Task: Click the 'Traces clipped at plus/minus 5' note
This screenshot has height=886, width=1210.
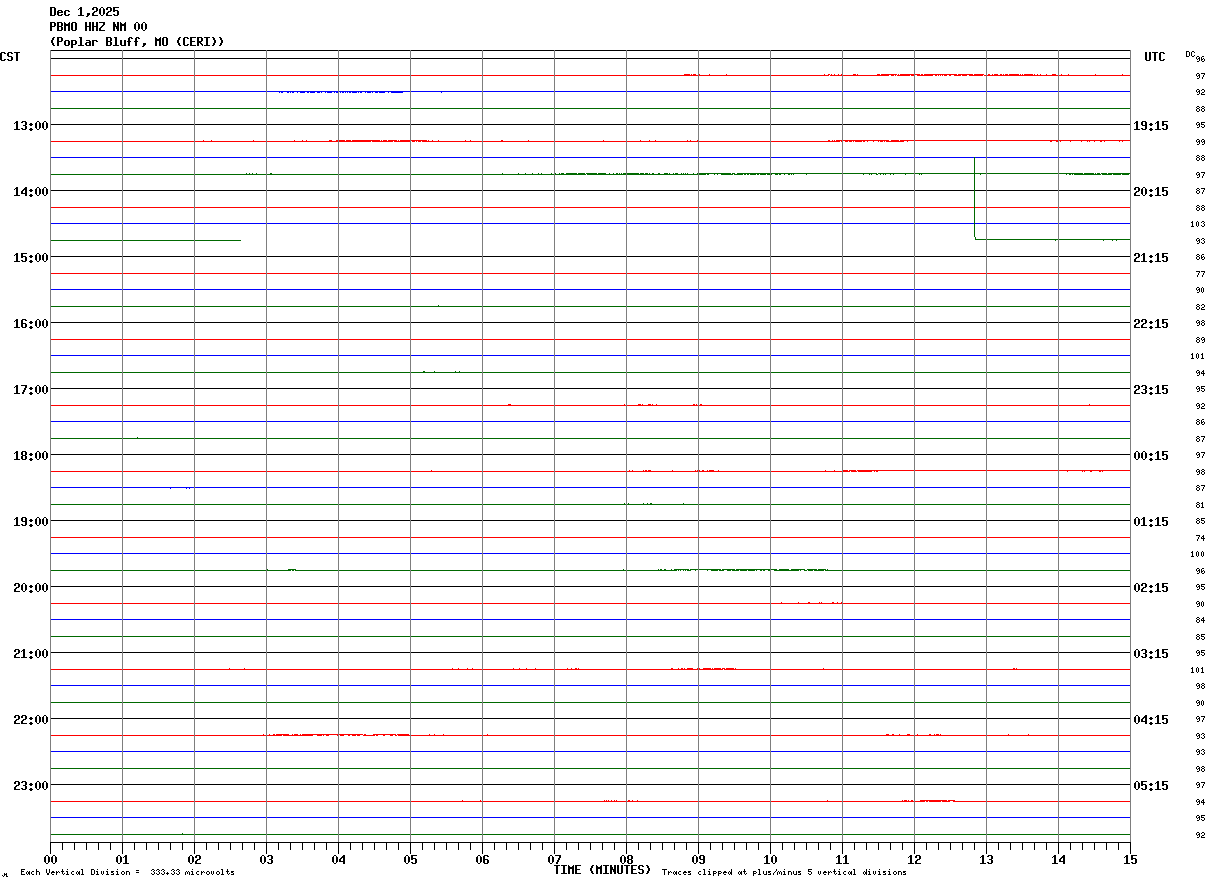Action: tap(784, 873)
